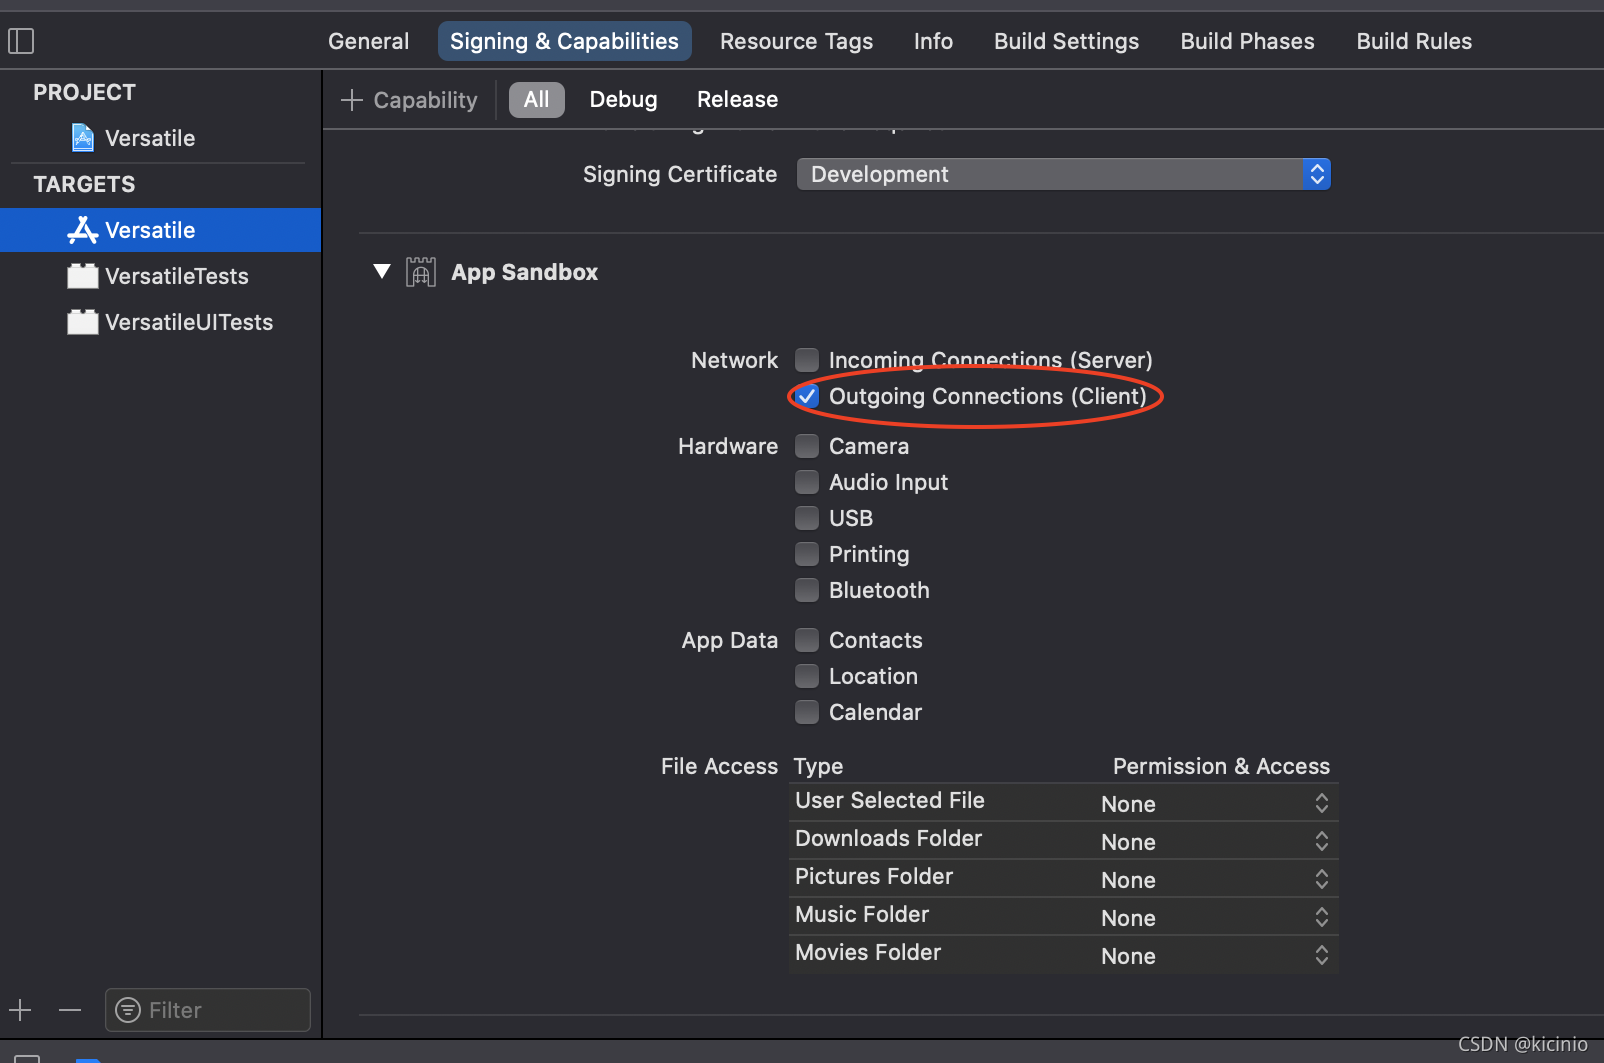Click the Permission & Access column header

[x=1221, y=766]
